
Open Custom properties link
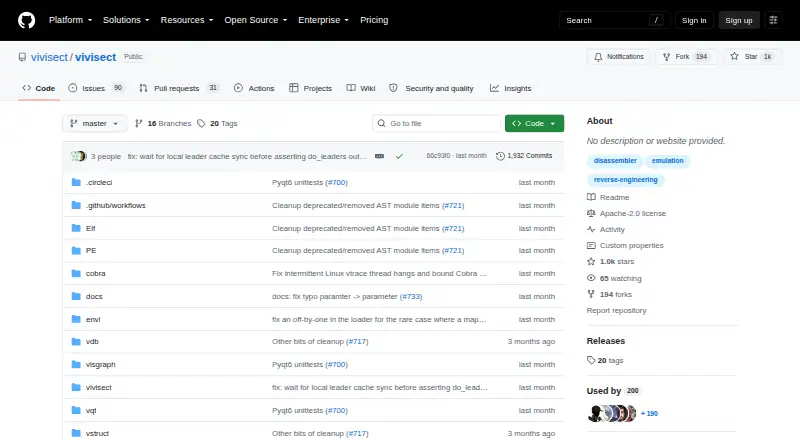[632, 246]
